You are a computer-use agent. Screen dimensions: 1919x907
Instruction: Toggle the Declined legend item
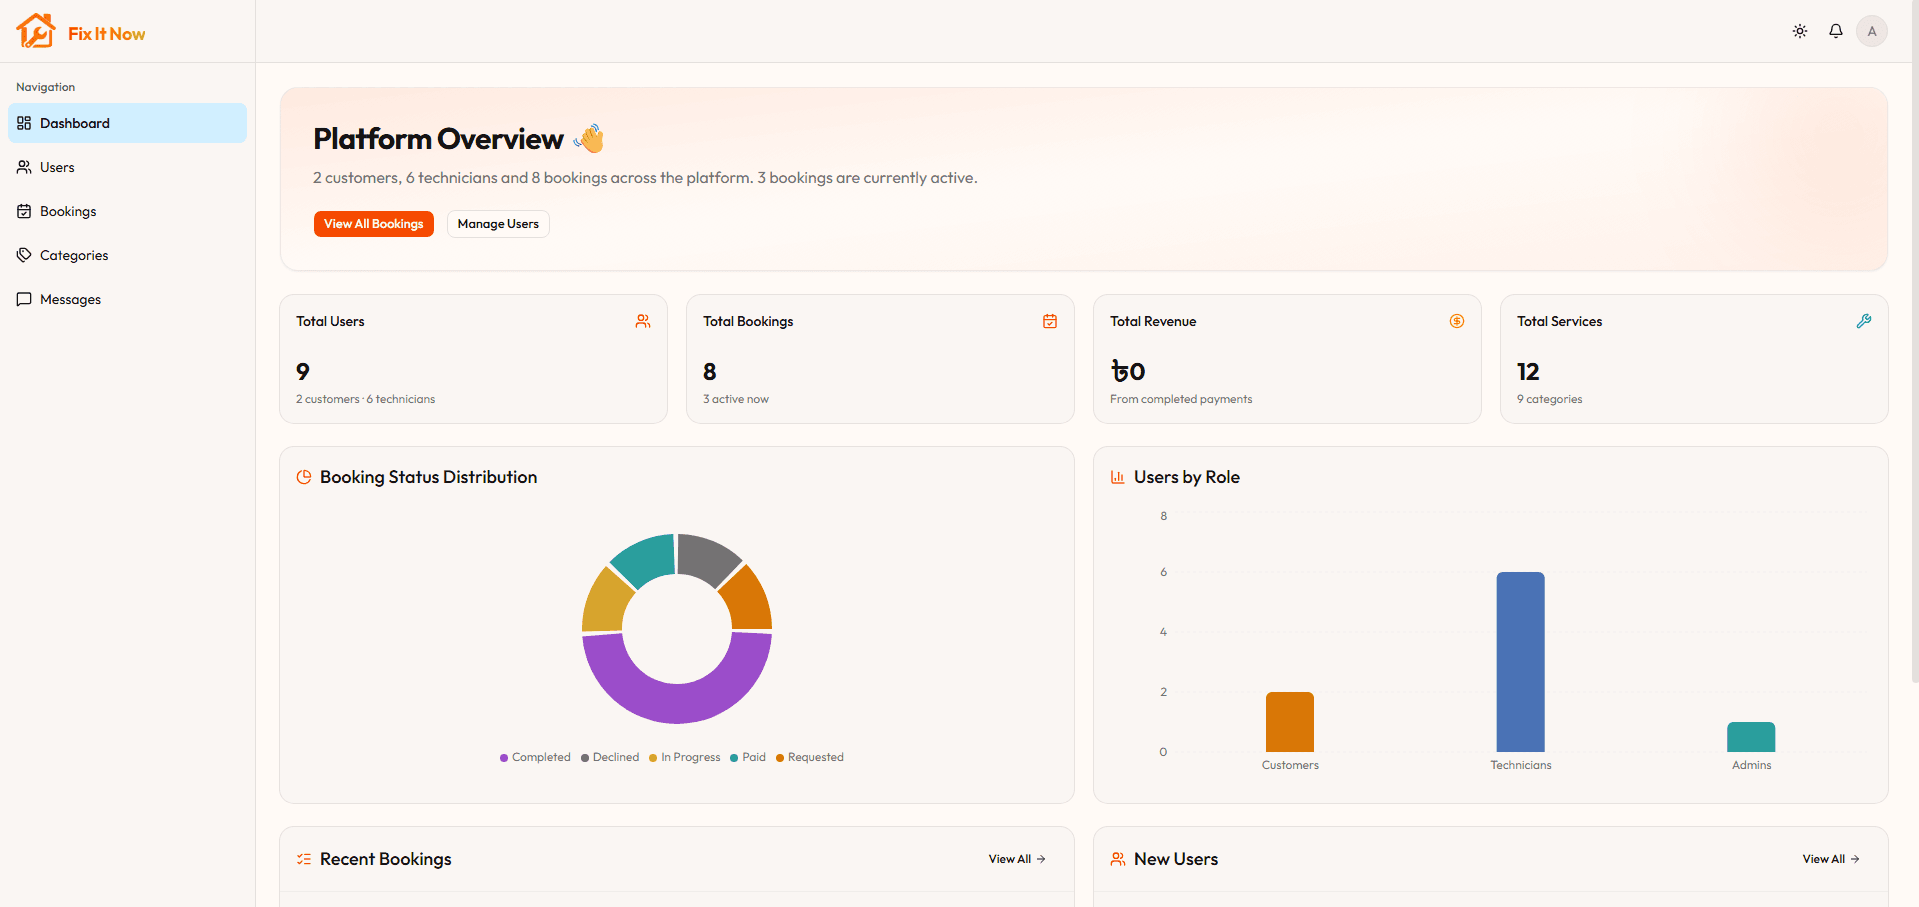pyautogui.click(x=610, y=757)
